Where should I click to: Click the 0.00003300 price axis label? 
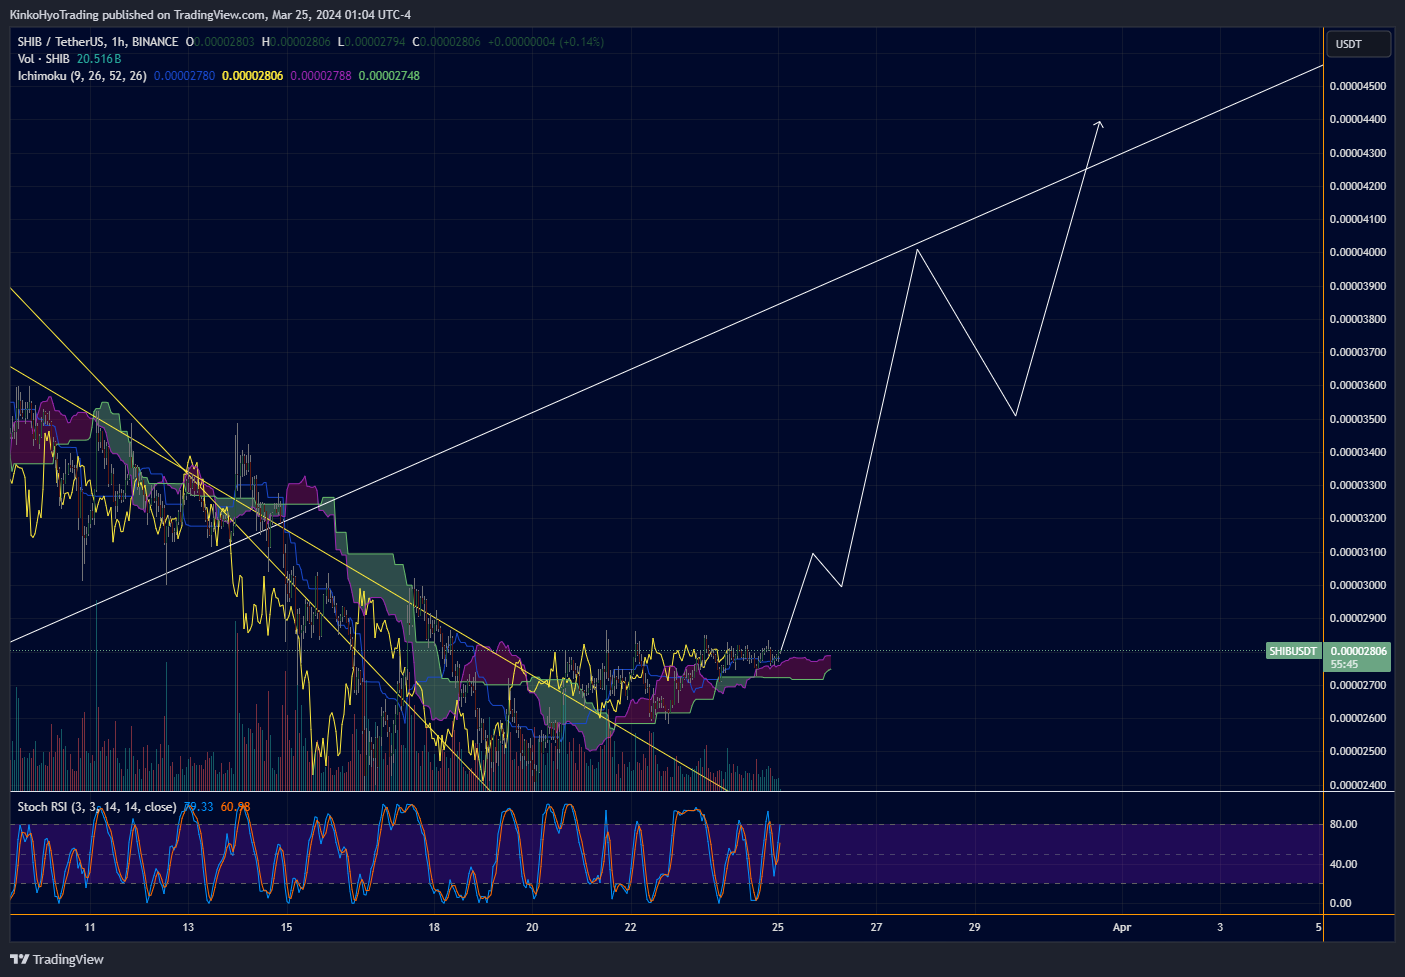point(1358,485)
